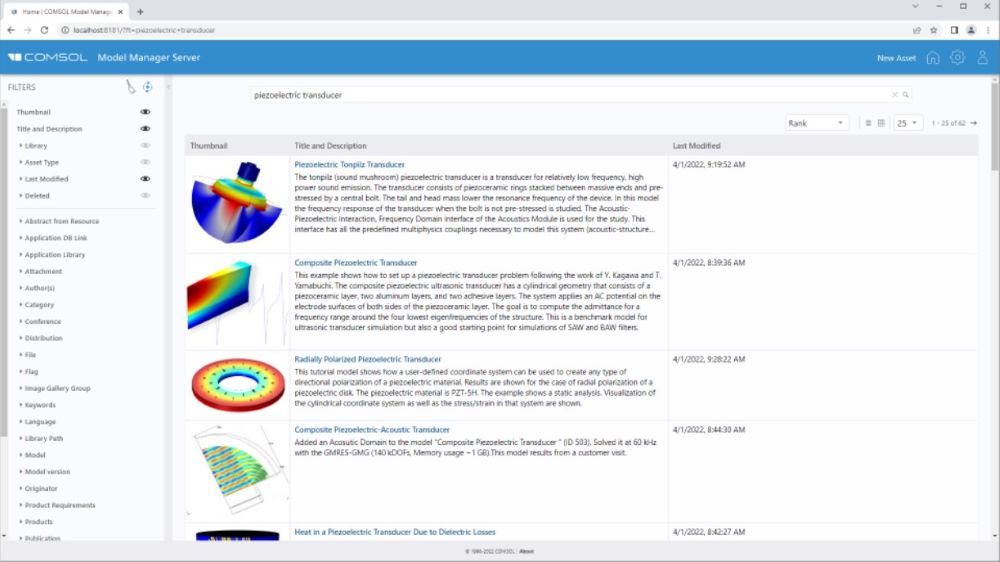Go to next results page arrow
Screen dimensions: 1000x562
974,123
